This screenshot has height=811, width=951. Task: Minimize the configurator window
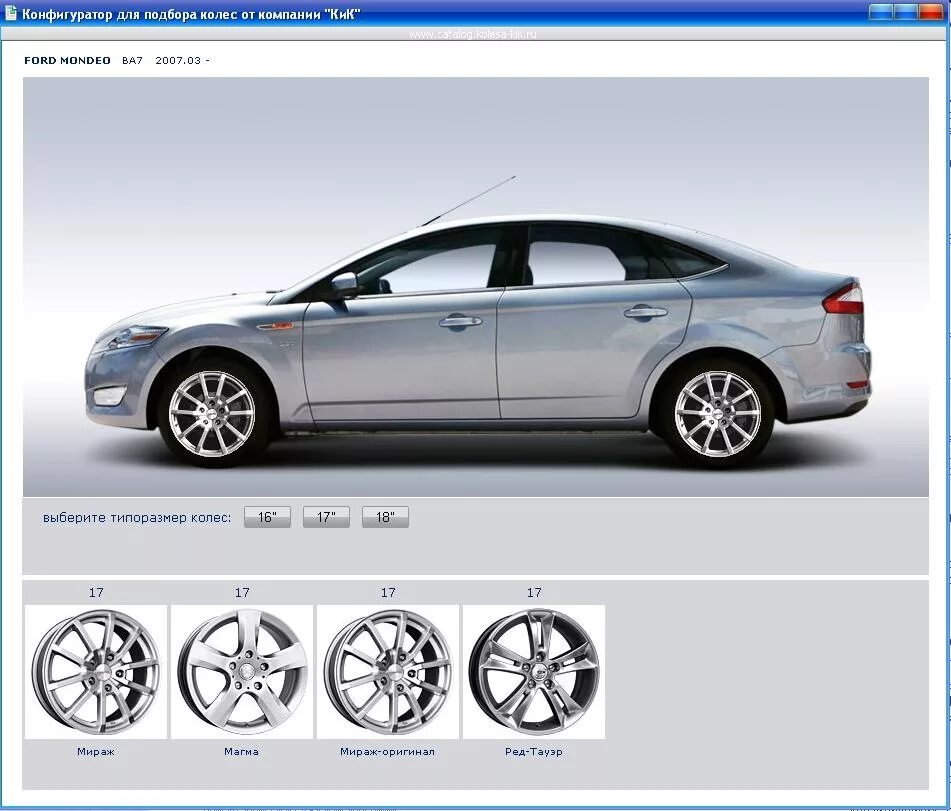coord(881,12)
